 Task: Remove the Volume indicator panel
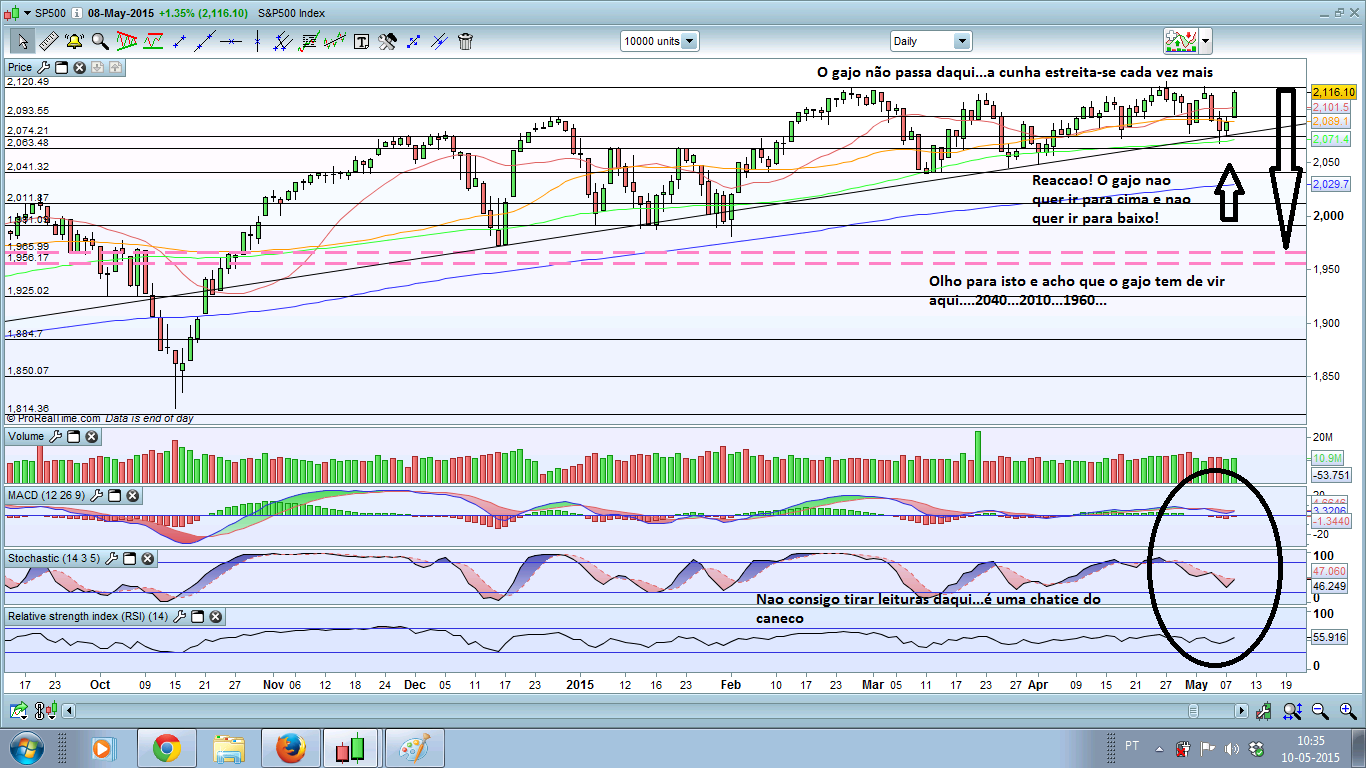[x=91, y=437]
